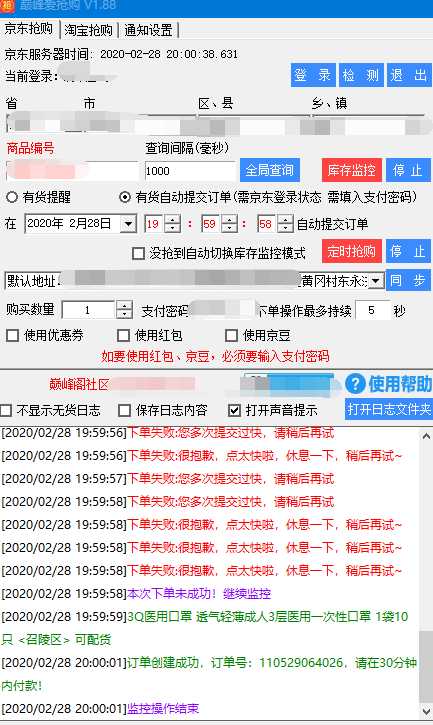Open the 淘宝抢购 tab
433x725 pixels.
coord(89,30)
